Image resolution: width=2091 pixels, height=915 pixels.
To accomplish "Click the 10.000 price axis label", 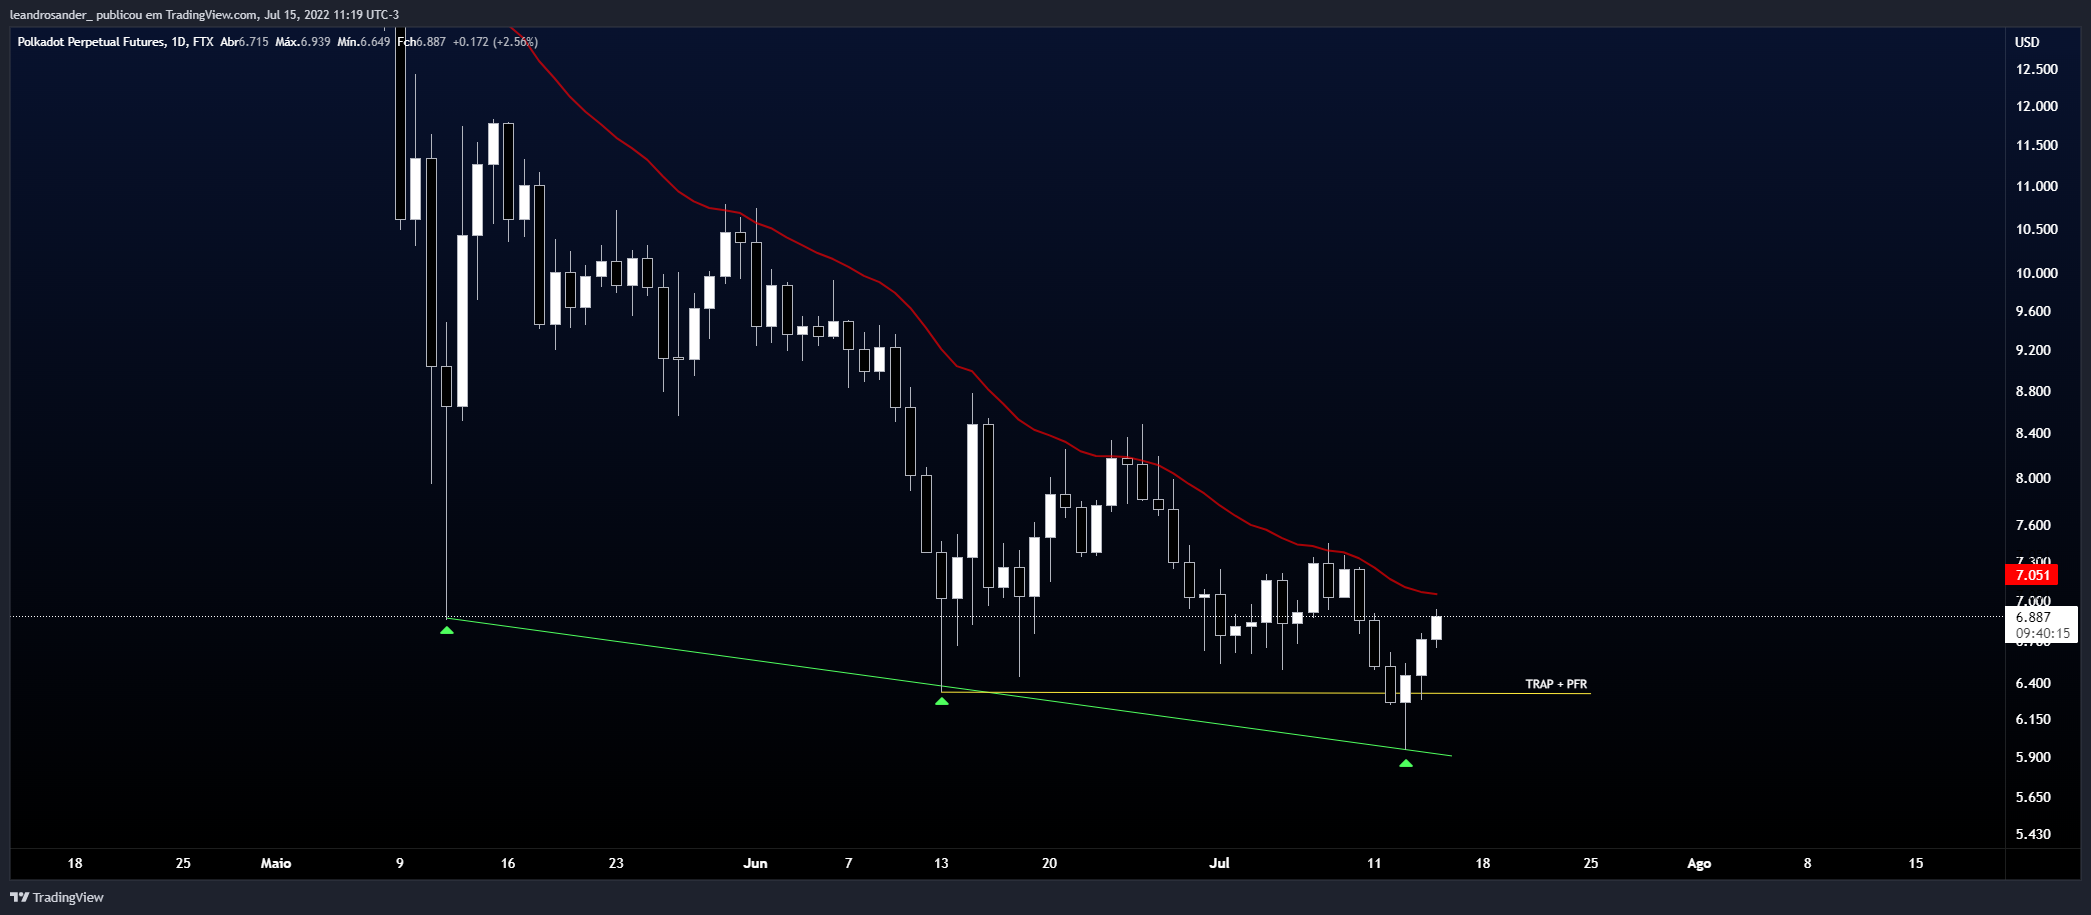I will 2037,273.
